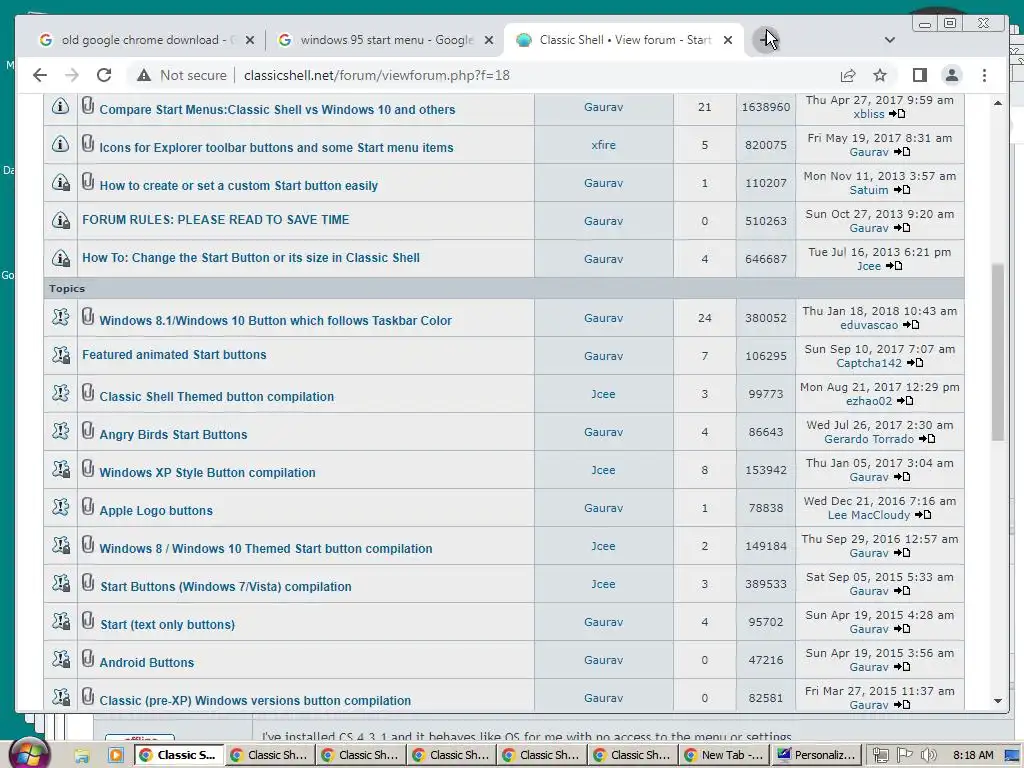Open FORUM RULES topic

pos(216,220)
